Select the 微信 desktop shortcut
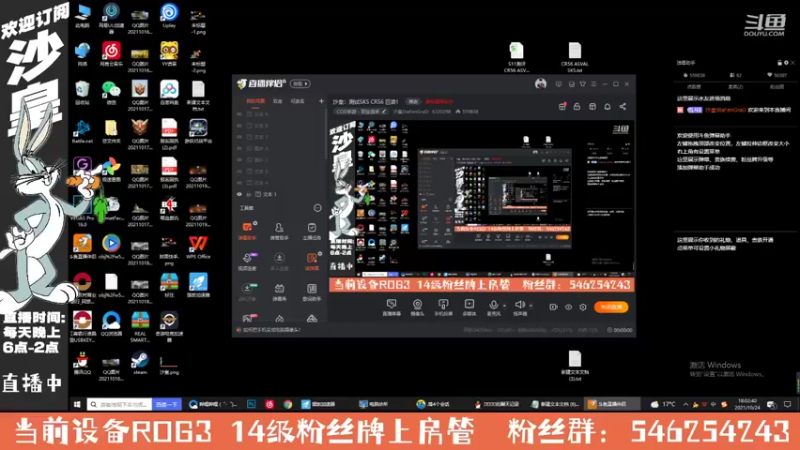 [111, 92]
